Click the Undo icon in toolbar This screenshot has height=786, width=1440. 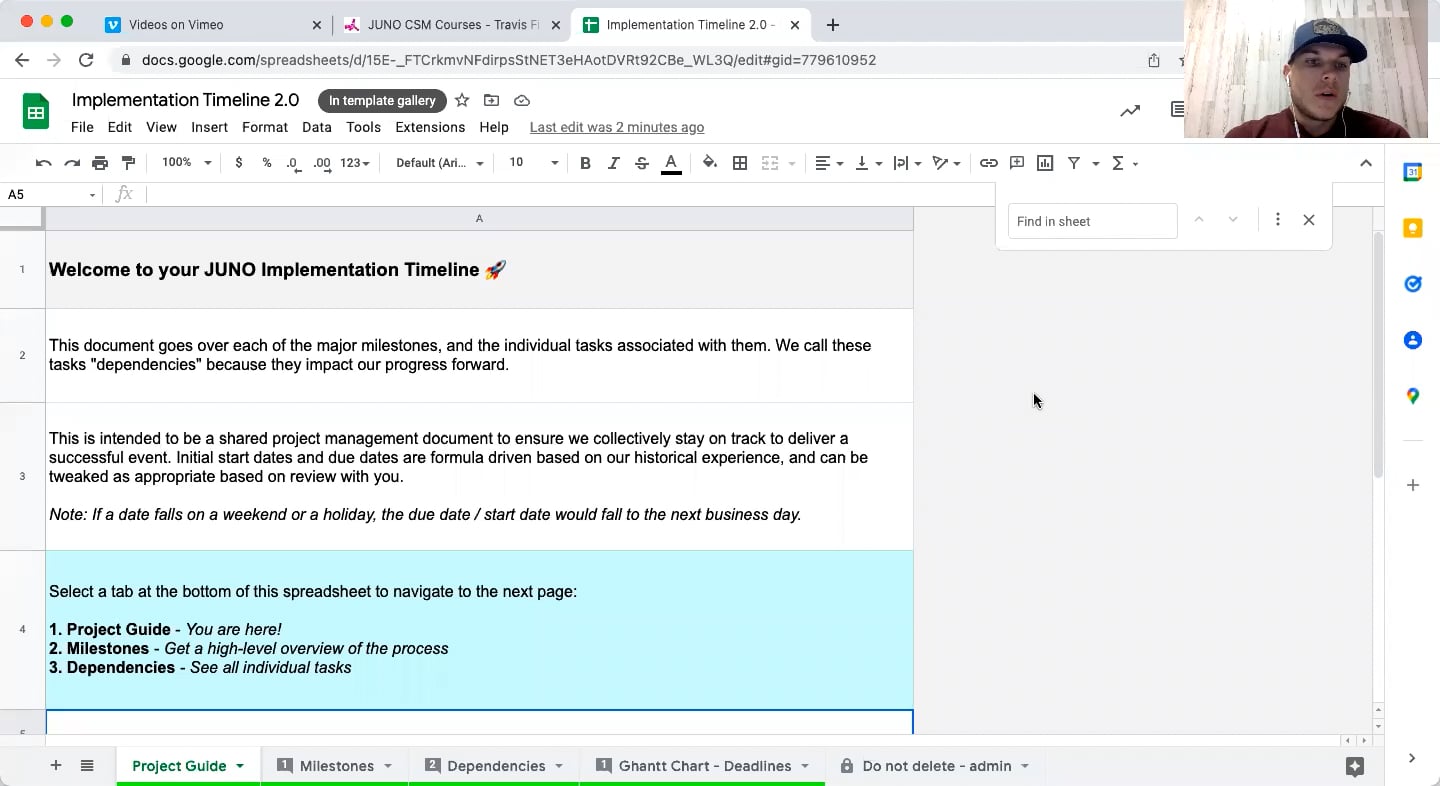(43, 163)
